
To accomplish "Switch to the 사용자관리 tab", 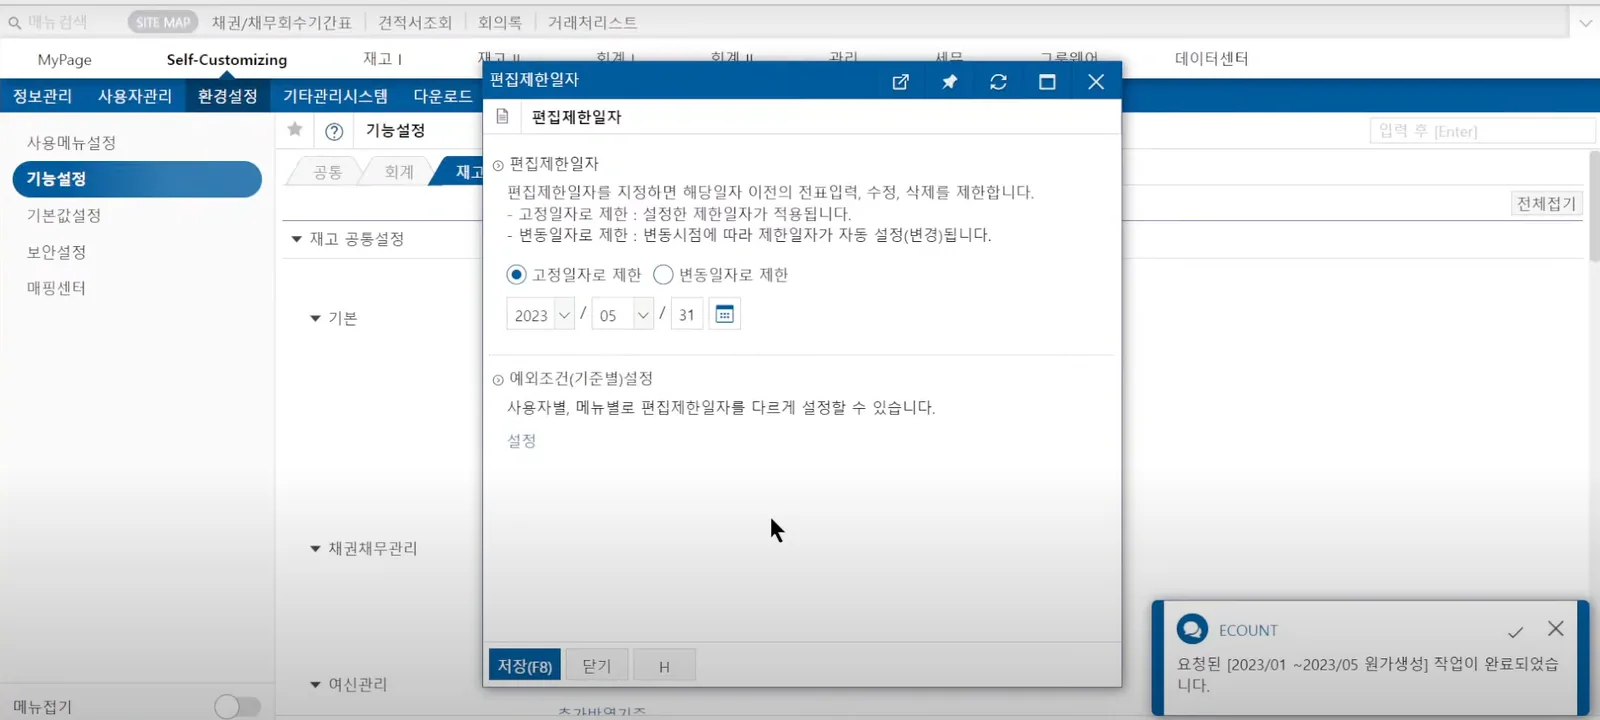I will pyautogui.click(x=135, y=96).
